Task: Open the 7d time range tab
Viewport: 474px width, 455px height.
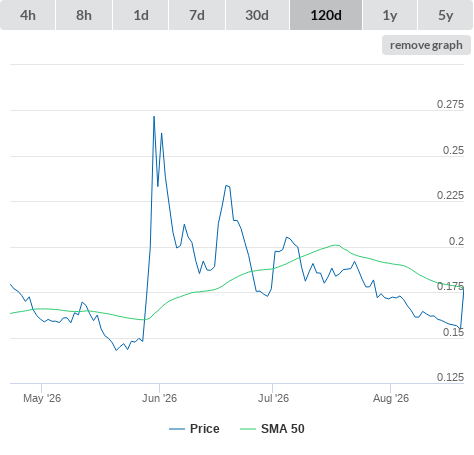Action: 197,15
